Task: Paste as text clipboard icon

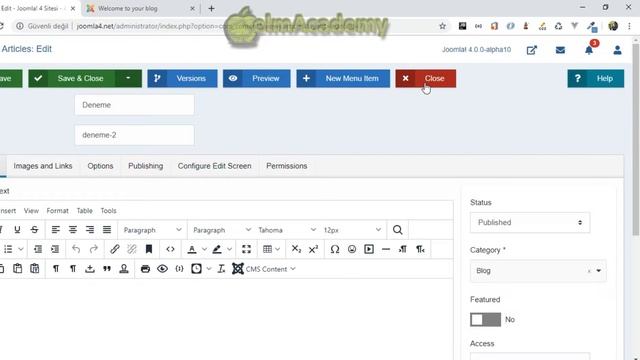Action: point(35,269)
